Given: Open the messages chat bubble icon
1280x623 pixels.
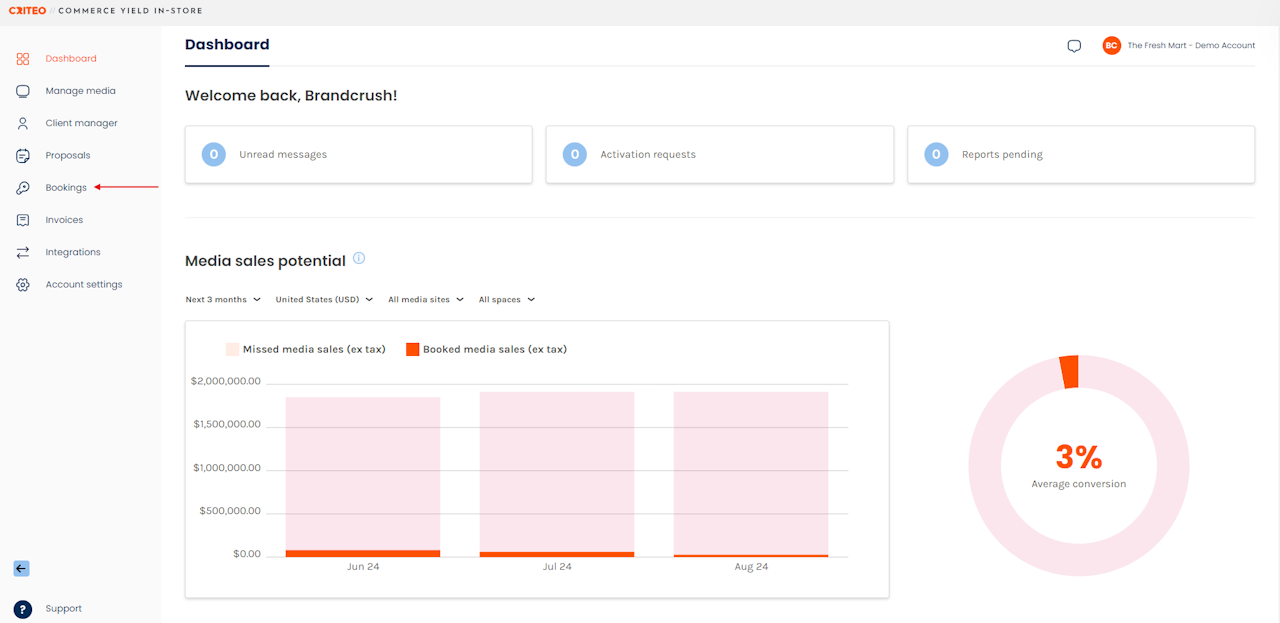Looking at the screenshot, I should click(1074, 46).
